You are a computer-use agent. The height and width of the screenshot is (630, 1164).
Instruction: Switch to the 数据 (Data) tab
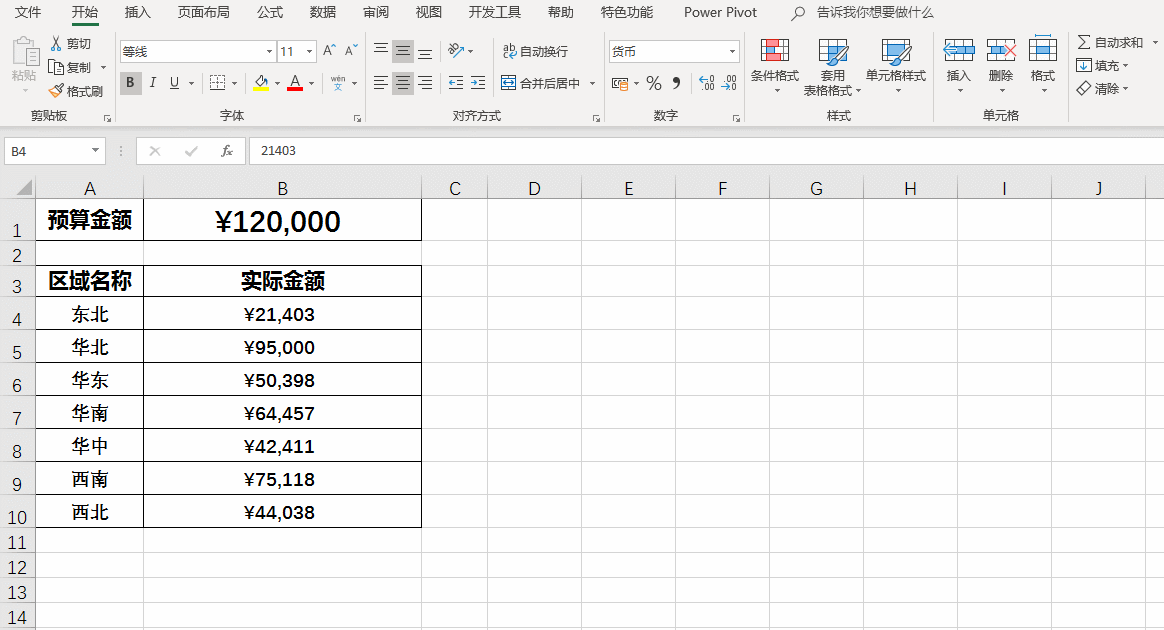click(x=322, y=13)
